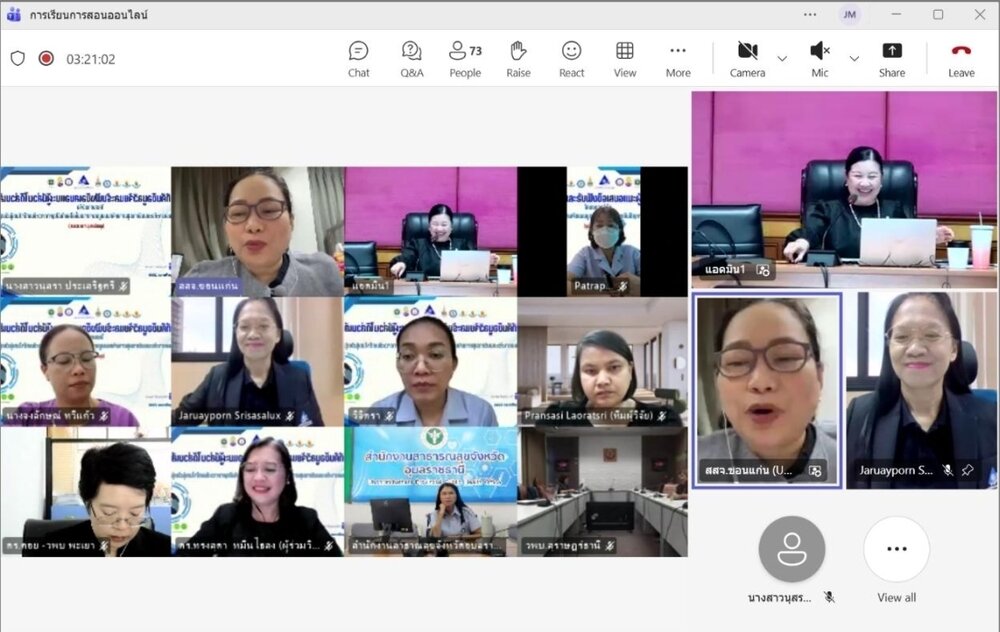Select Jaruayporn Srisasalux video tile in grid
This screenshot has width=1000, height=632.
pyautogui.click(x=257, y=361)
